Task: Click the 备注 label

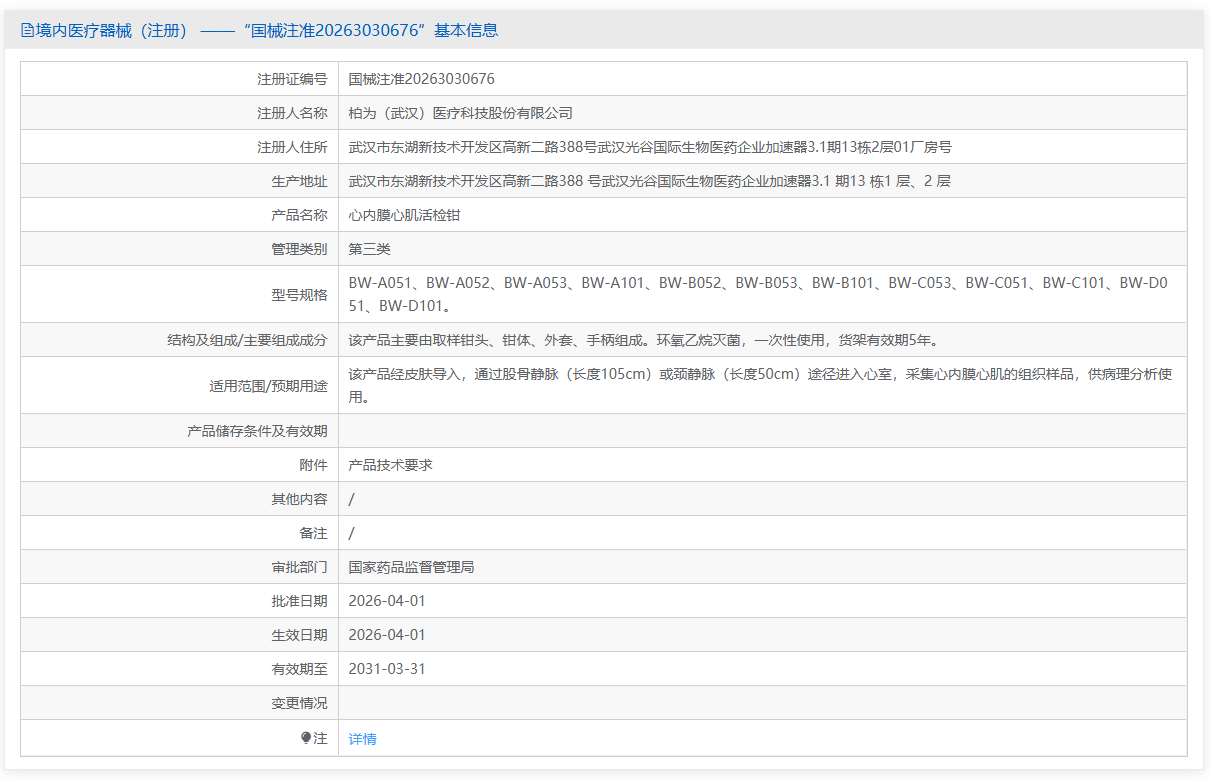Action: (313, 533)
